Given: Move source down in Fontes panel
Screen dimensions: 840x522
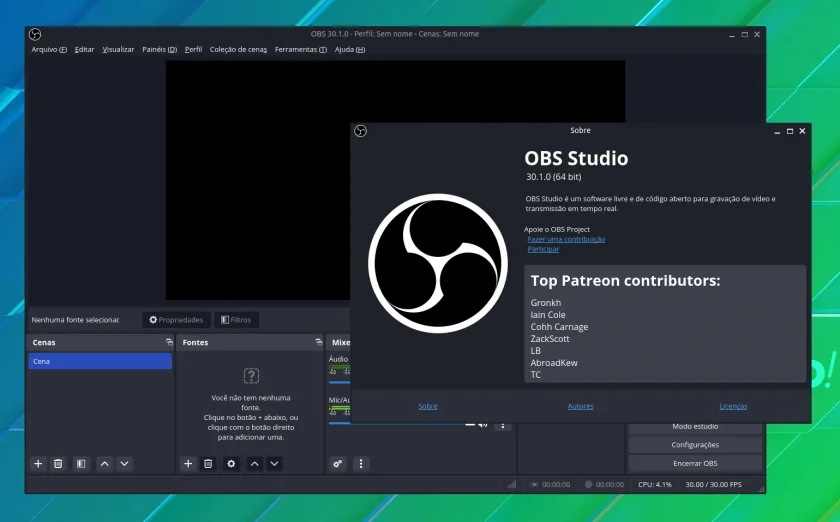Looking at the screenshot, I should pyautogui.click(x=274, y=464).
